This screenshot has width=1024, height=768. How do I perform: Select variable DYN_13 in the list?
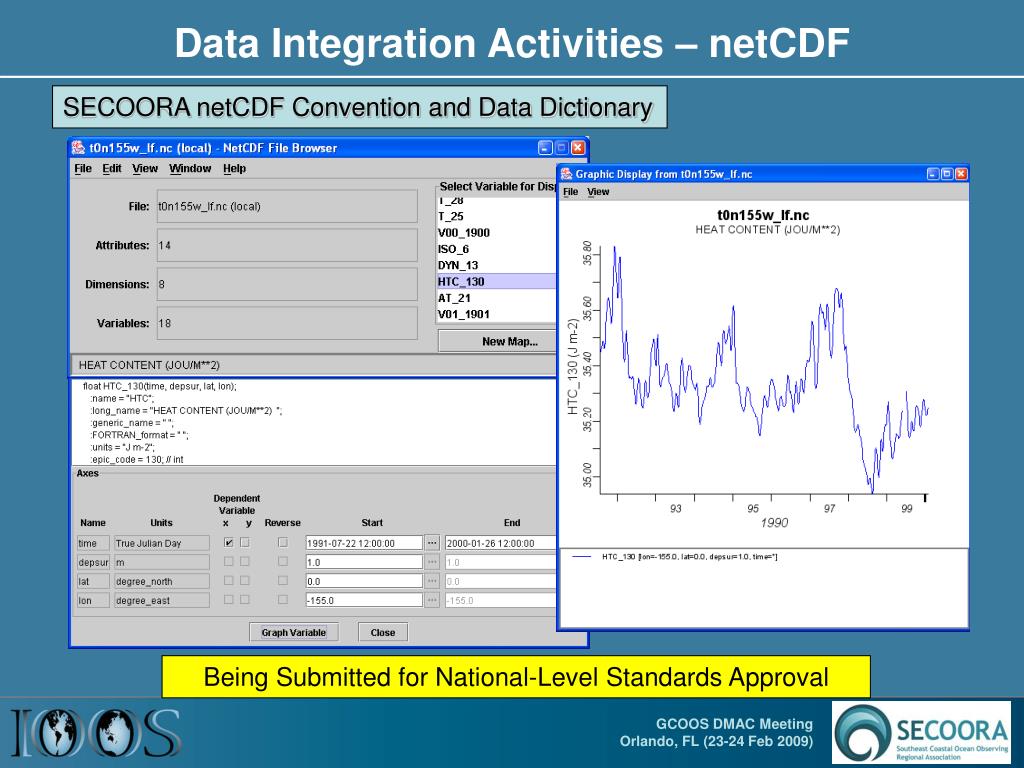pyautogui.click(x=496, y=266)
